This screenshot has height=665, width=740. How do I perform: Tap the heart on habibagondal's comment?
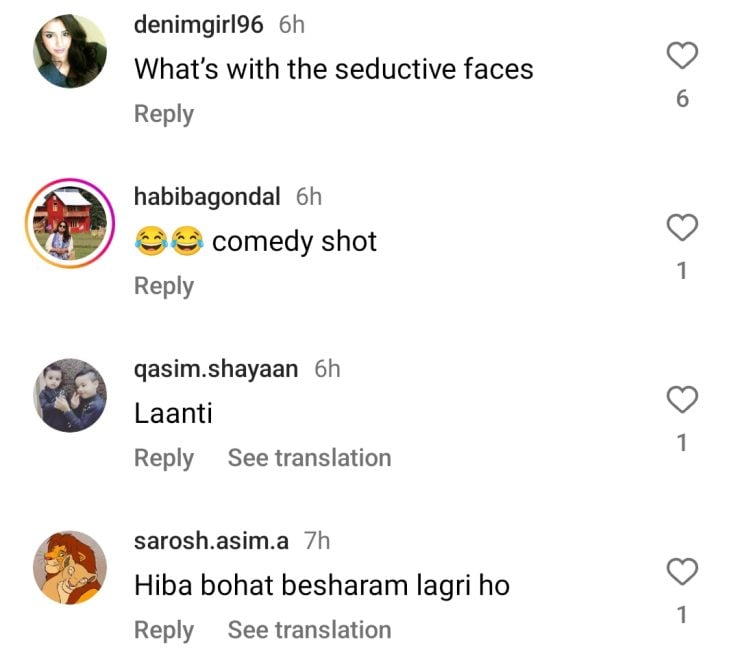(x=682, y=229)
